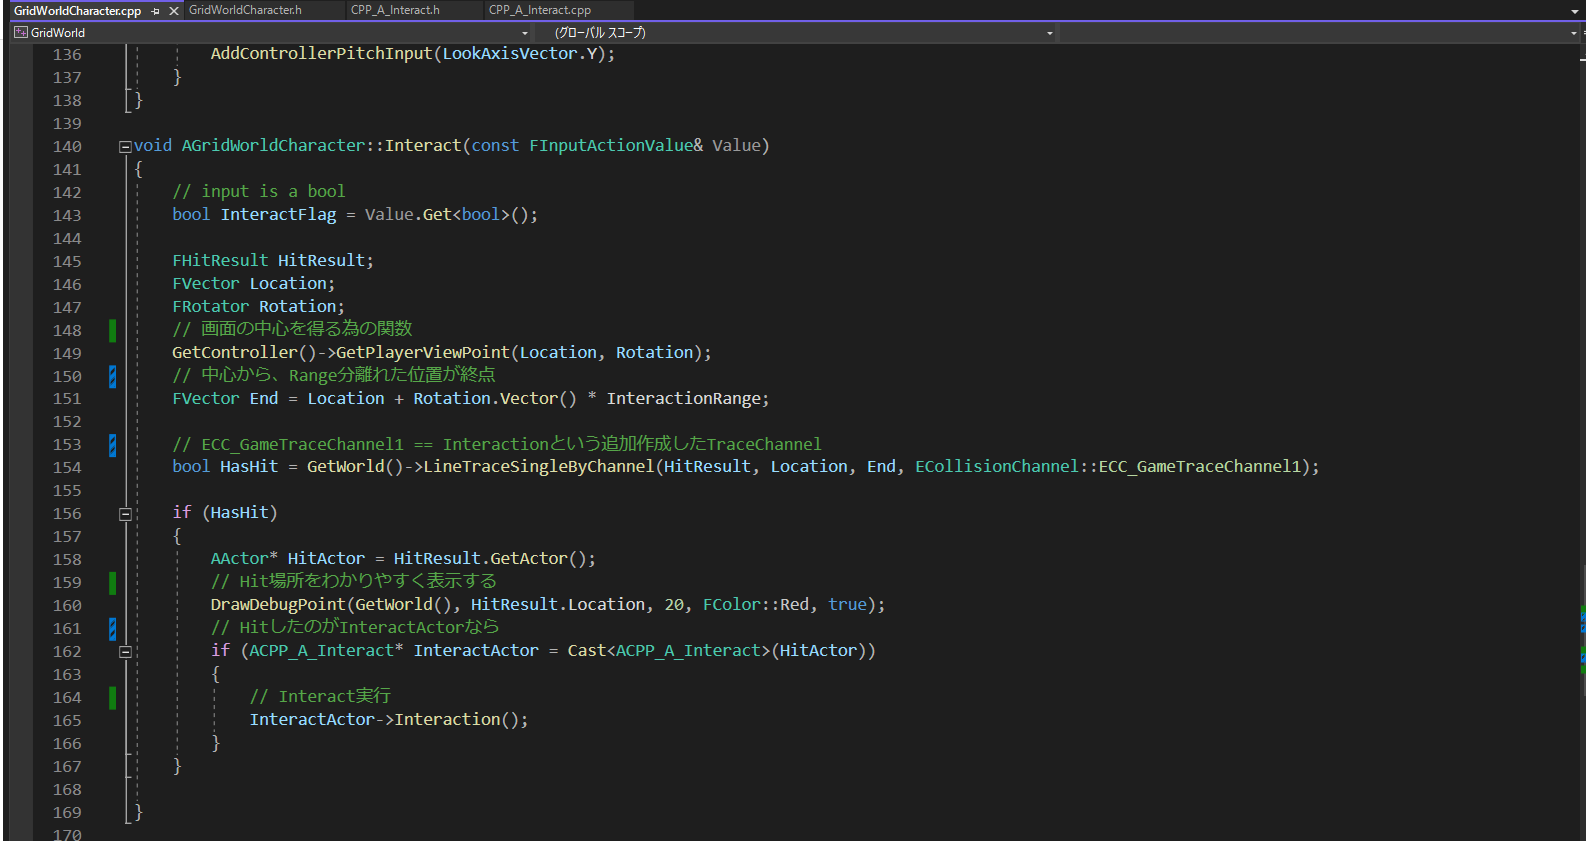Collapse the Cast ACPP_A_Interact if block
The height and width of the screenshot is (841, 1586).
pyautogui.click(x=125, y=652)
